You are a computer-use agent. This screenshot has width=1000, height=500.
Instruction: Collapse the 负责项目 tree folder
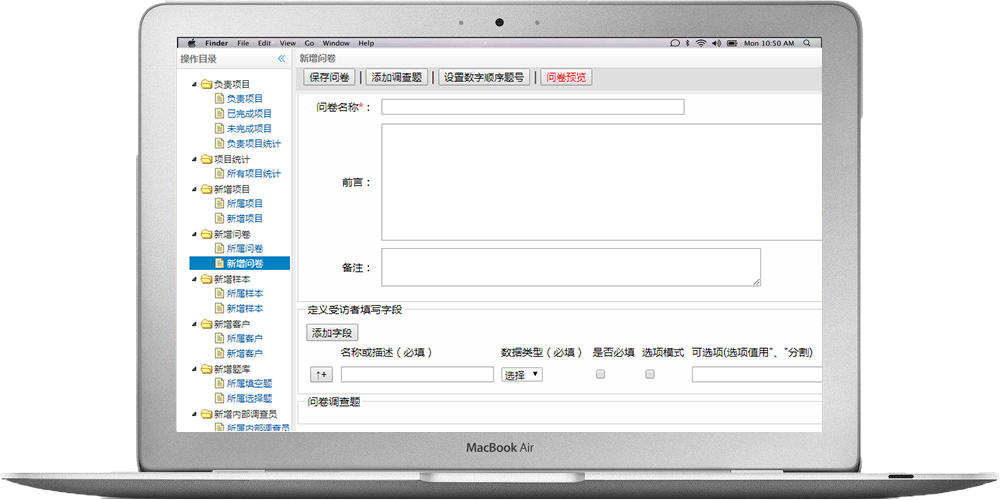(x=195, y=84)
